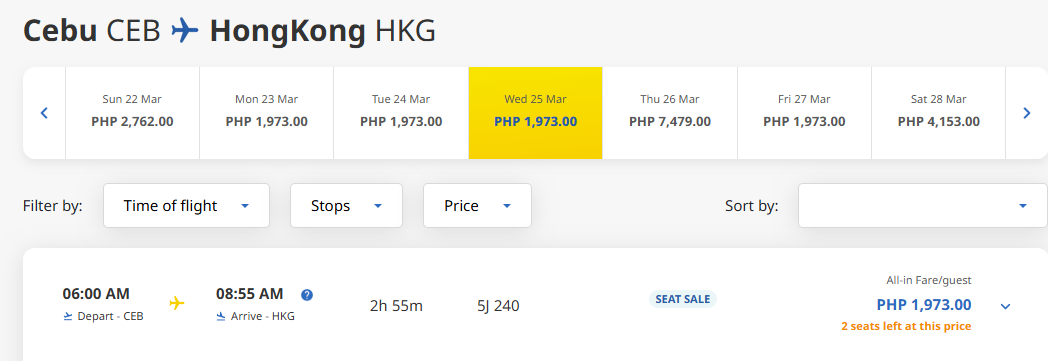Open the Price filter dropdown
The width and height of the screenshot is (1048, 361).
point(477,206)
